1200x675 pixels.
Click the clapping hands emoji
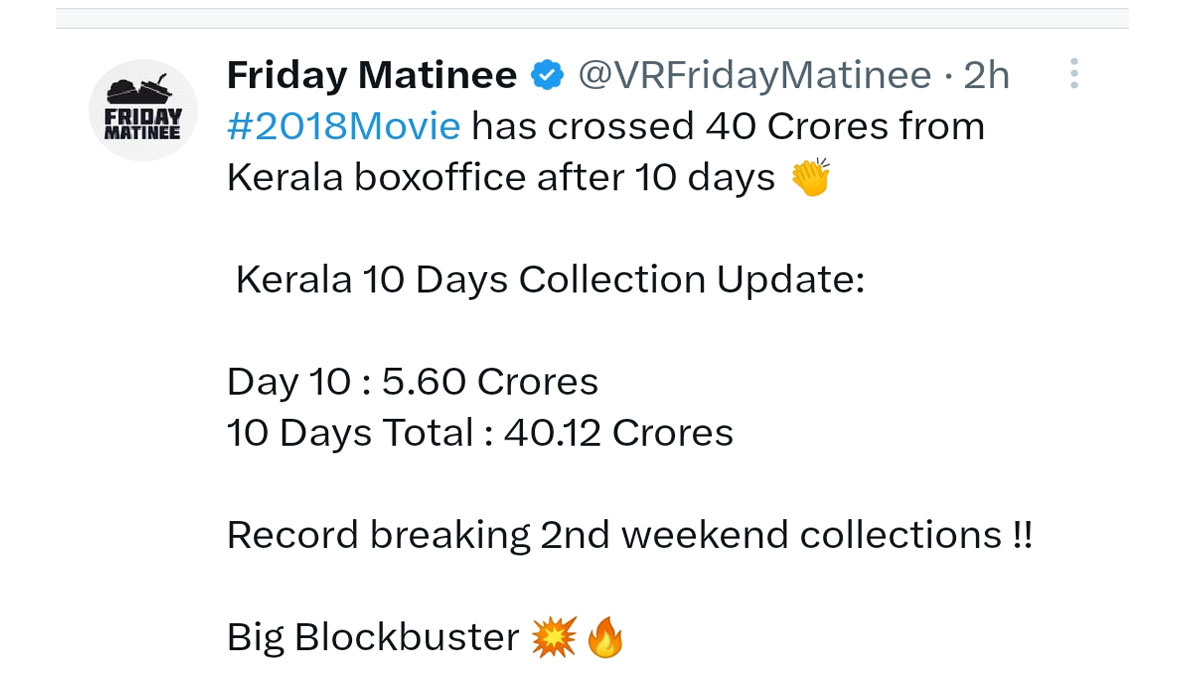tap(810, 178)
